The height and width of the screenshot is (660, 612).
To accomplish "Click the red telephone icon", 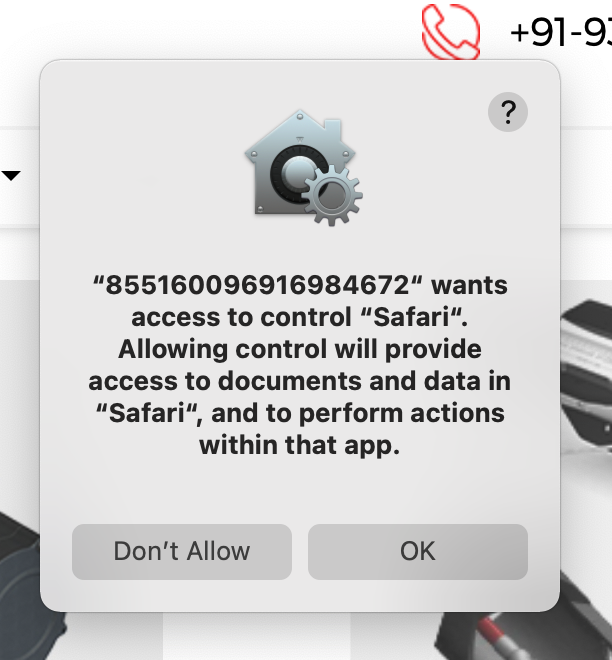I will 451,32.
